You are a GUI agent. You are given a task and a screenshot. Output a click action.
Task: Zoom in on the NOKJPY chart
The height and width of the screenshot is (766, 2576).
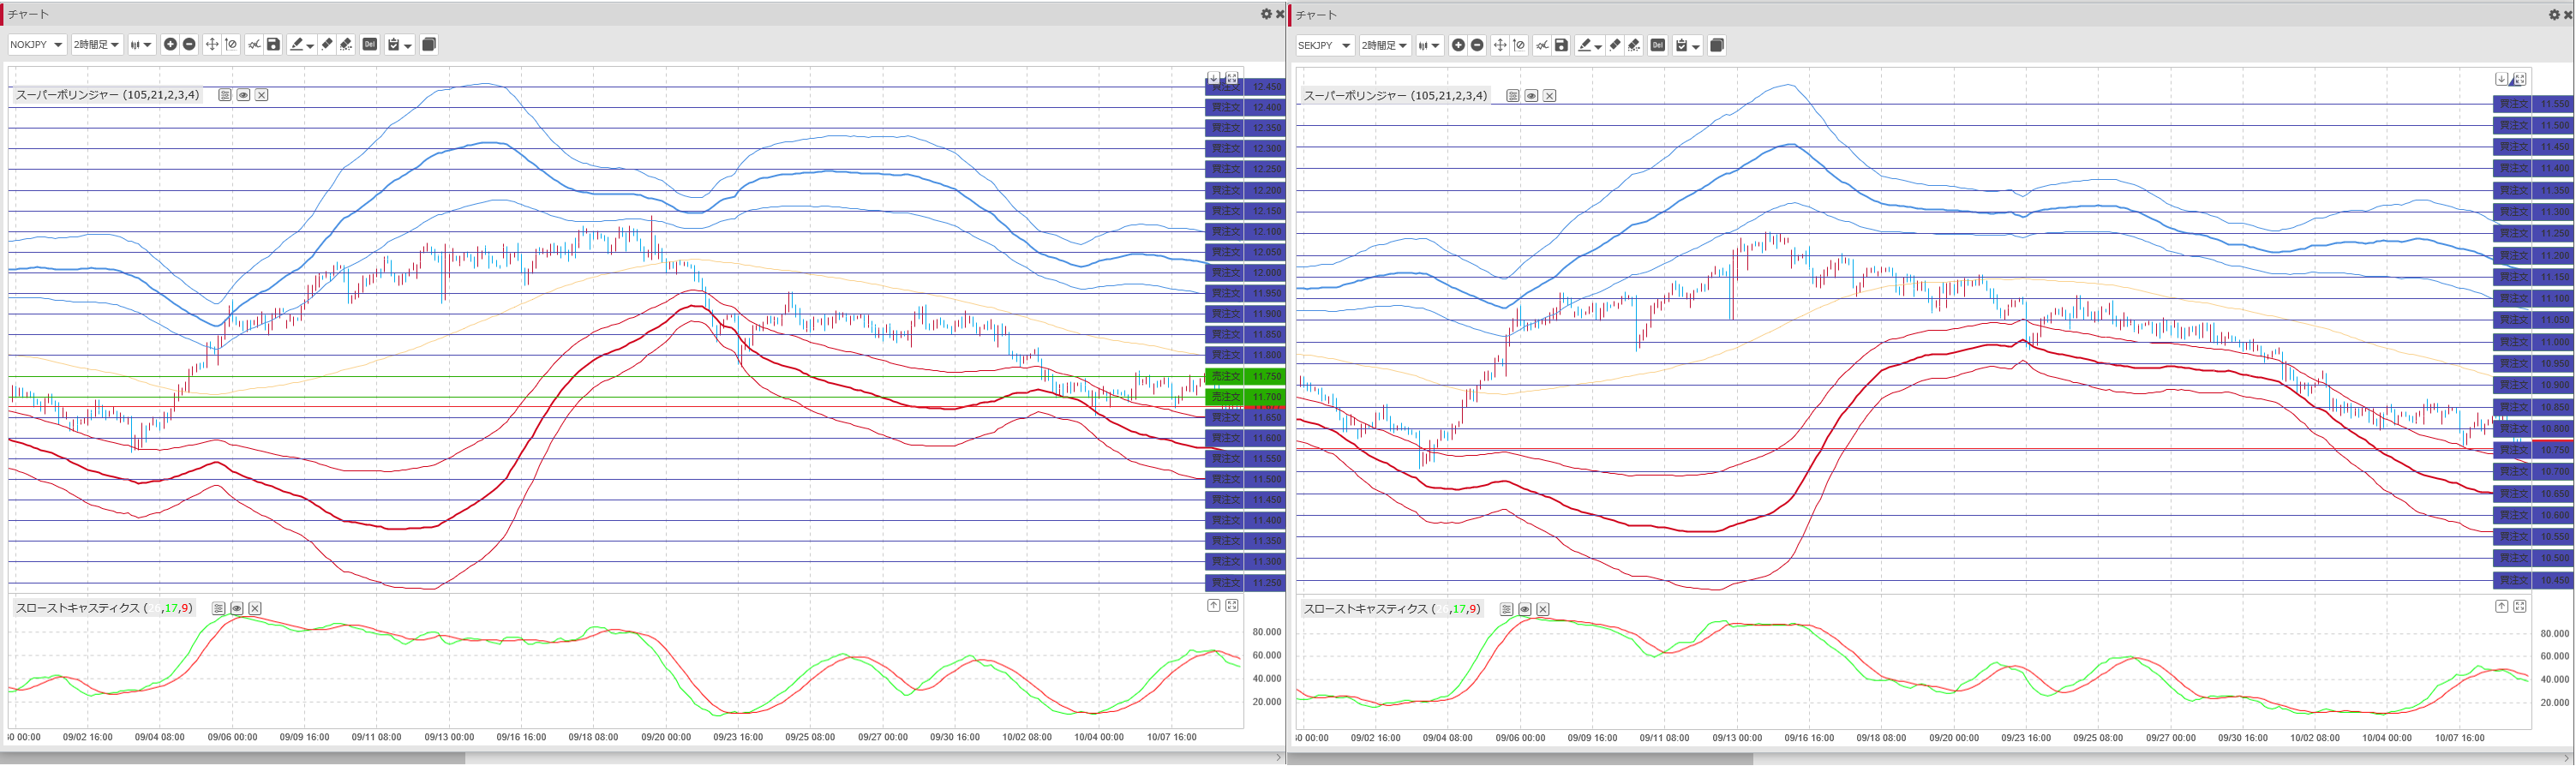coord(170,44)
